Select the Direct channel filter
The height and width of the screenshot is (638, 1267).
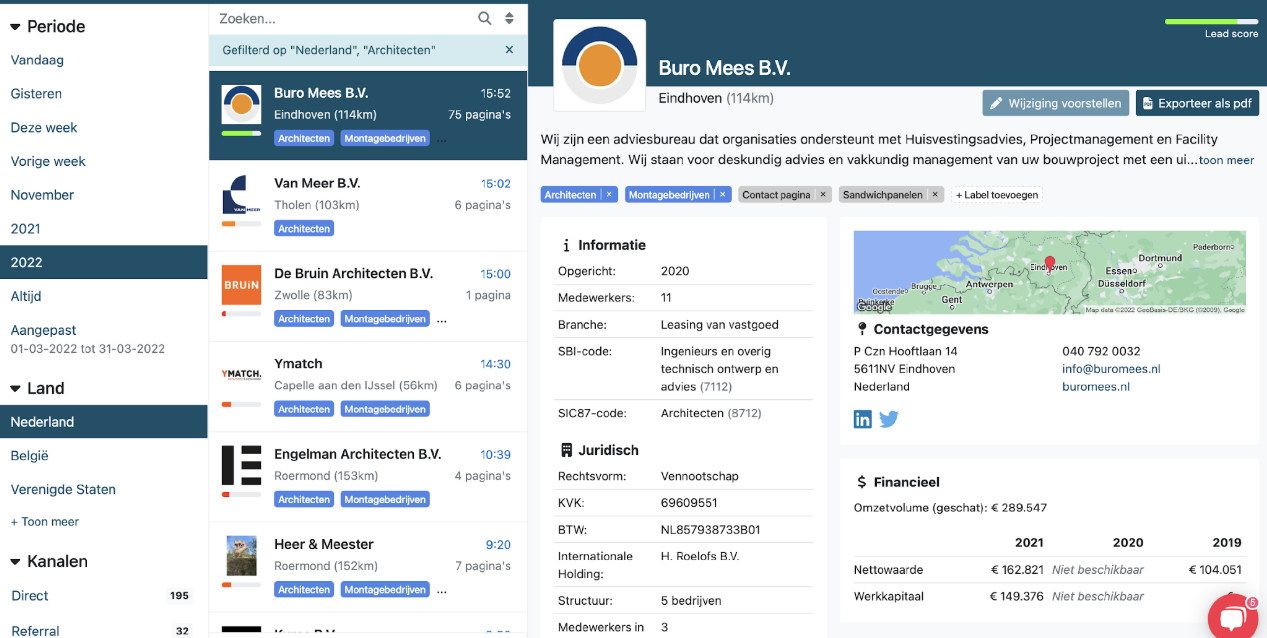click(x=30, y=596)
